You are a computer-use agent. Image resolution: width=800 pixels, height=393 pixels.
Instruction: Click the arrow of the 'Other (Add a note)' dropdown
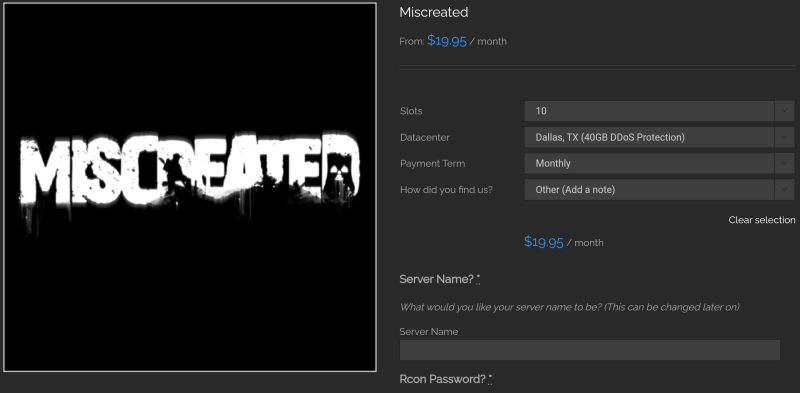tap(784, 190)
